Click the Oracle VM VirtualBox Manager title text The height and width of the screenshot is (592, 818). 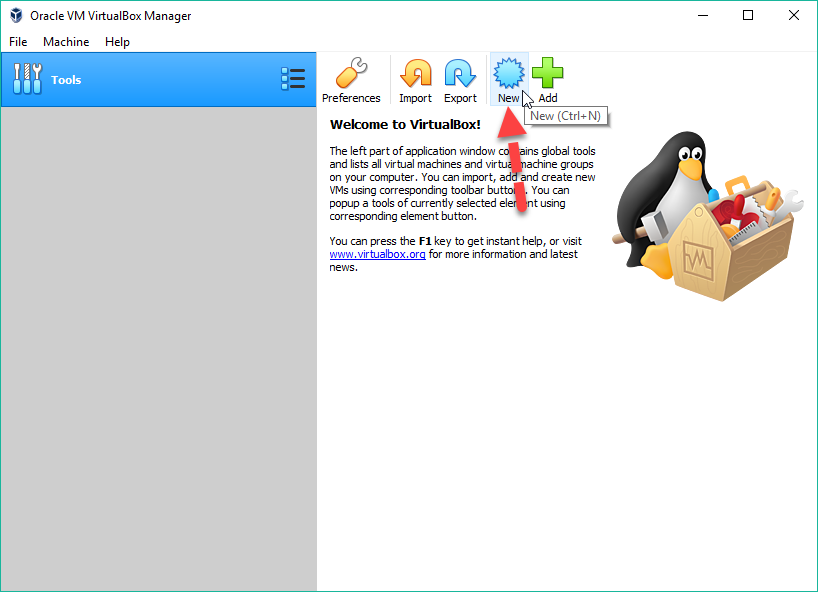(110, 16)
